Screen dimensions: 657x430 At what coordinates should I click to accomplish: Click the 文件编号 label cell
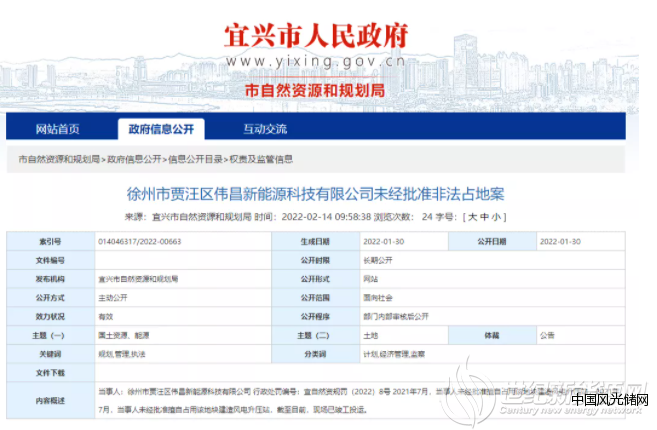pyautogui.click(x=51, y=260)
